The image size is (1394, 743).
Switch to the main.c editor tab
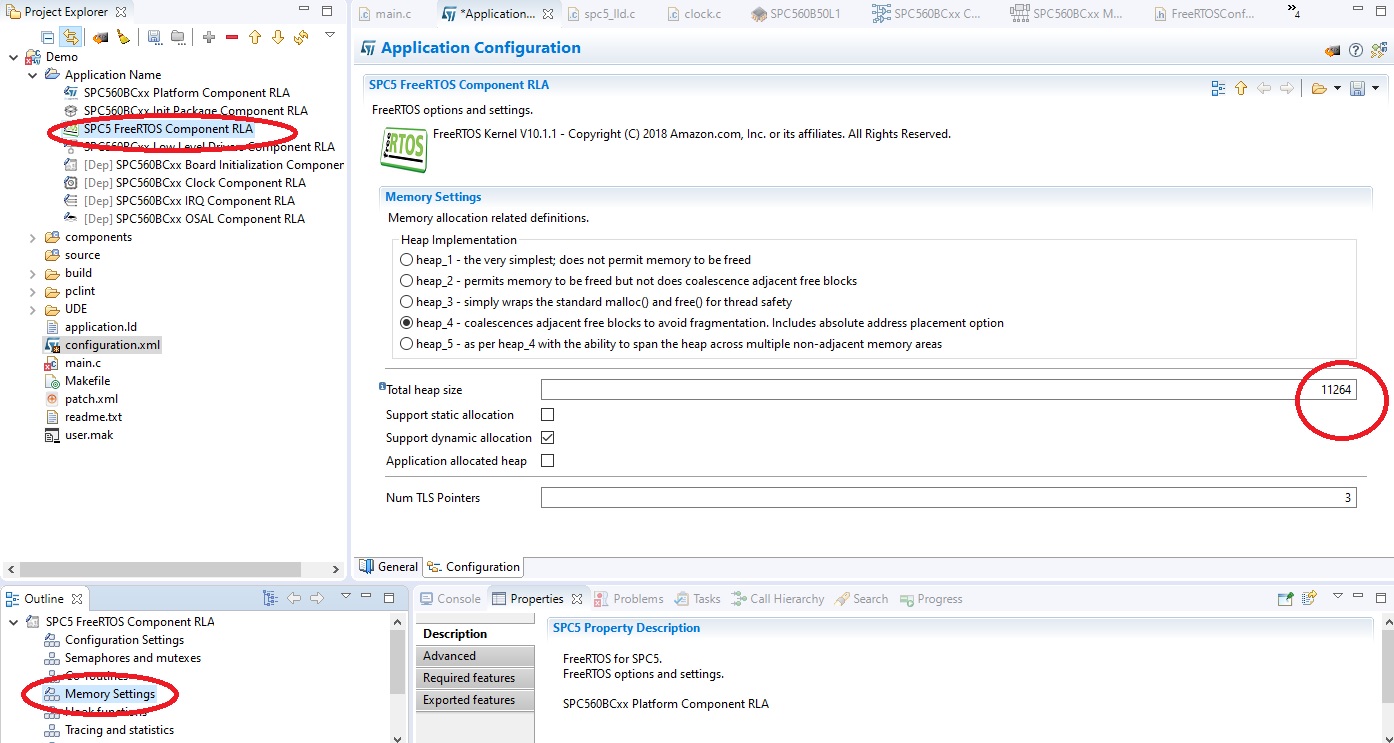[x=385, y=14]
